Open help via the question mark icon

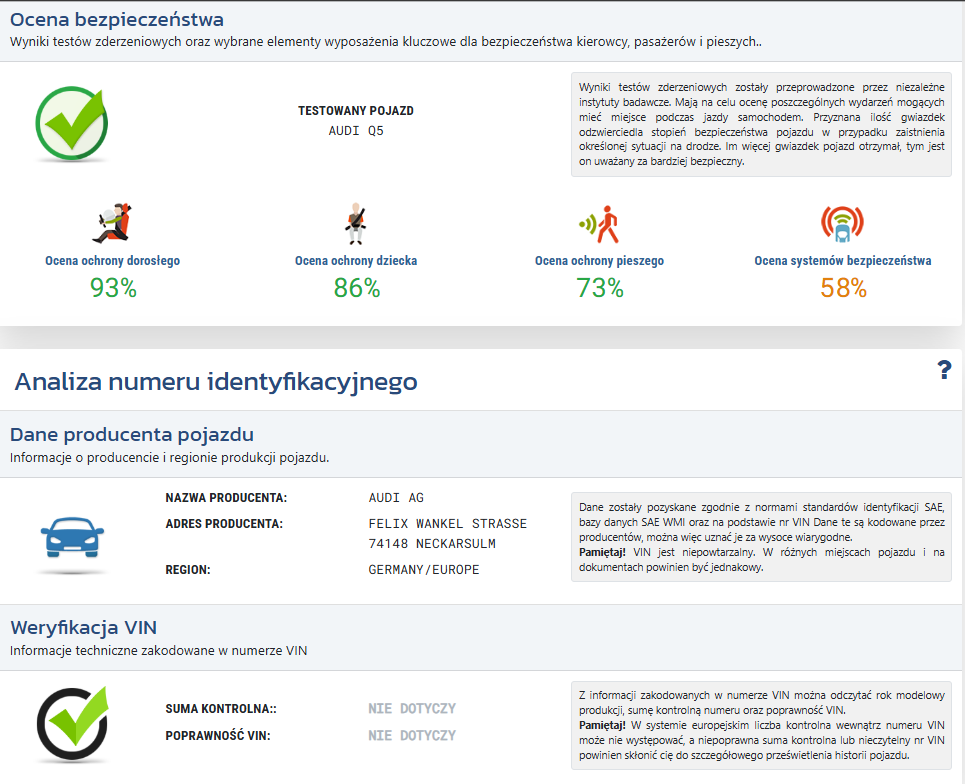pos(943,371)
